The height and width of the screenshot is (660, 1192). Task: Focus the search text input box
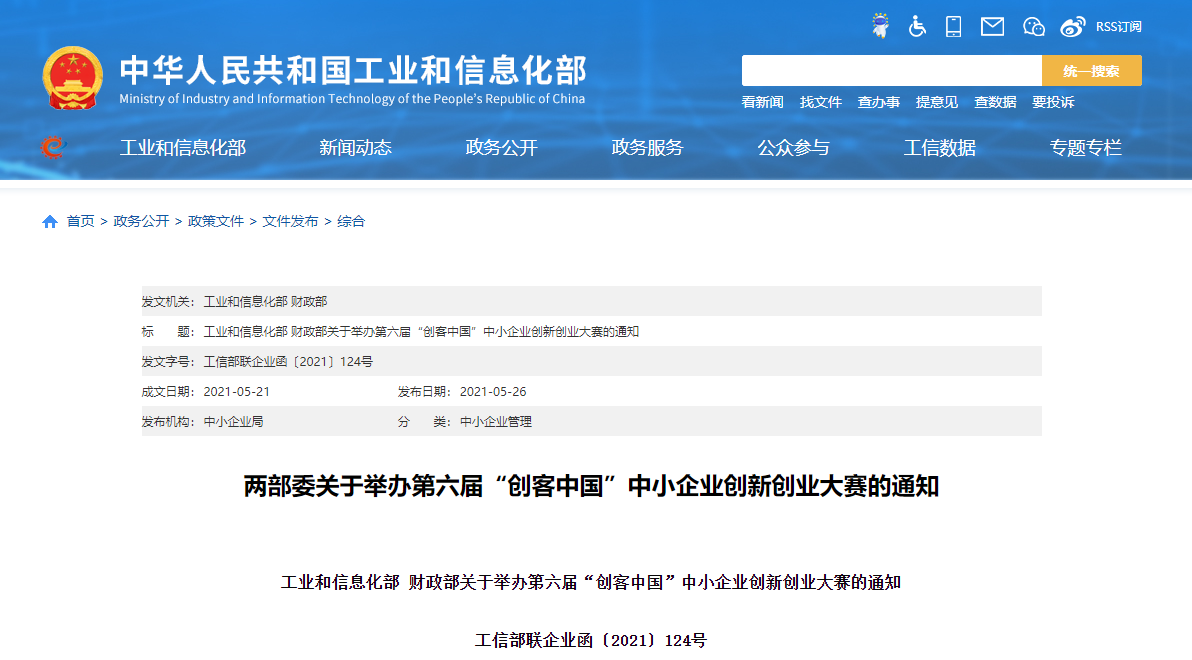pyautogui.click(x=891, y=71)
